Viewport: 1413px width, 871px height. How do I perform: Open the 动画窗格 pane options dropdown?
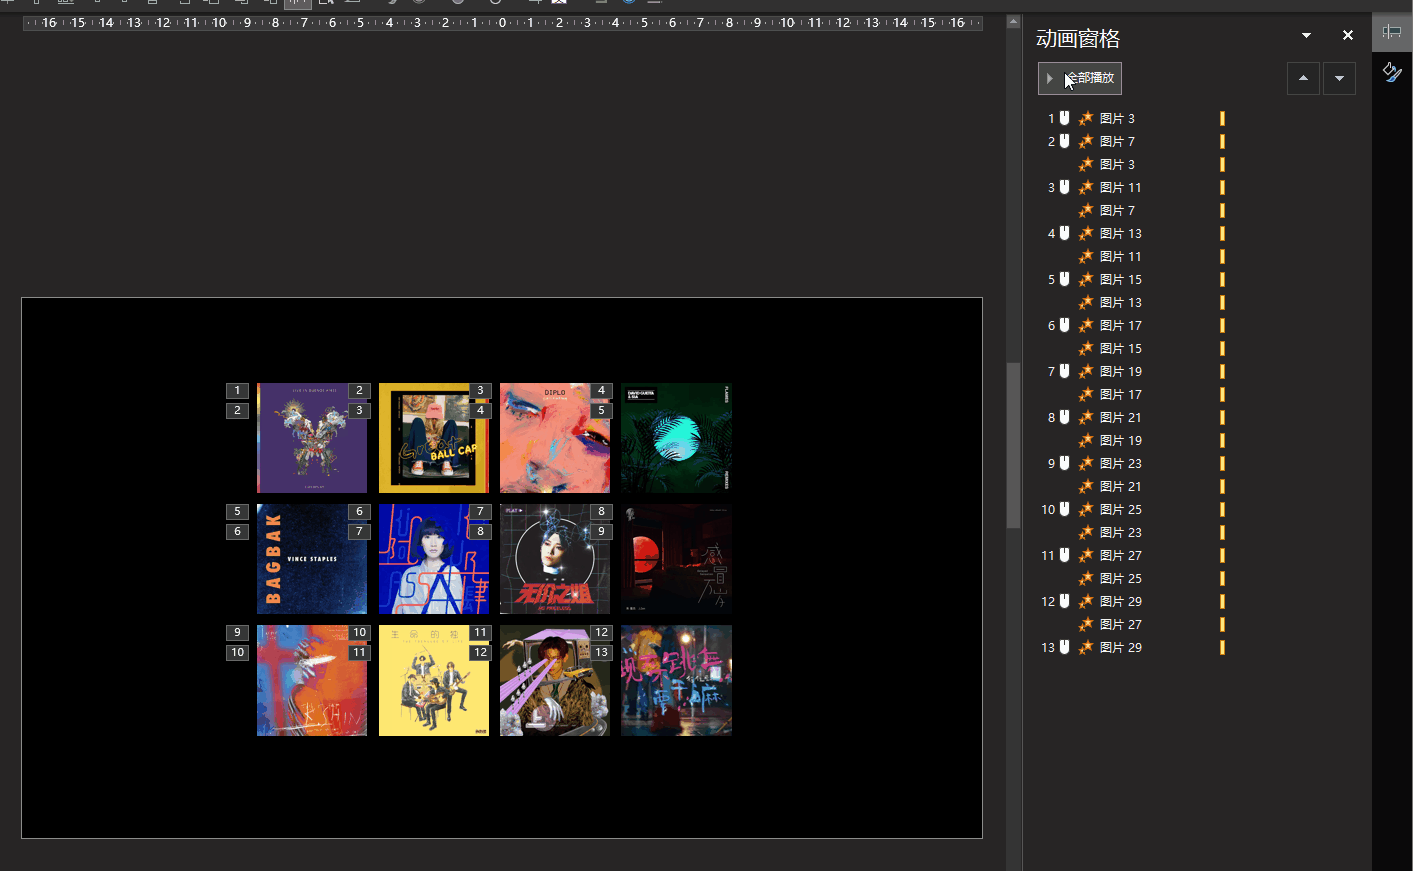click(x=1306, y=35)
